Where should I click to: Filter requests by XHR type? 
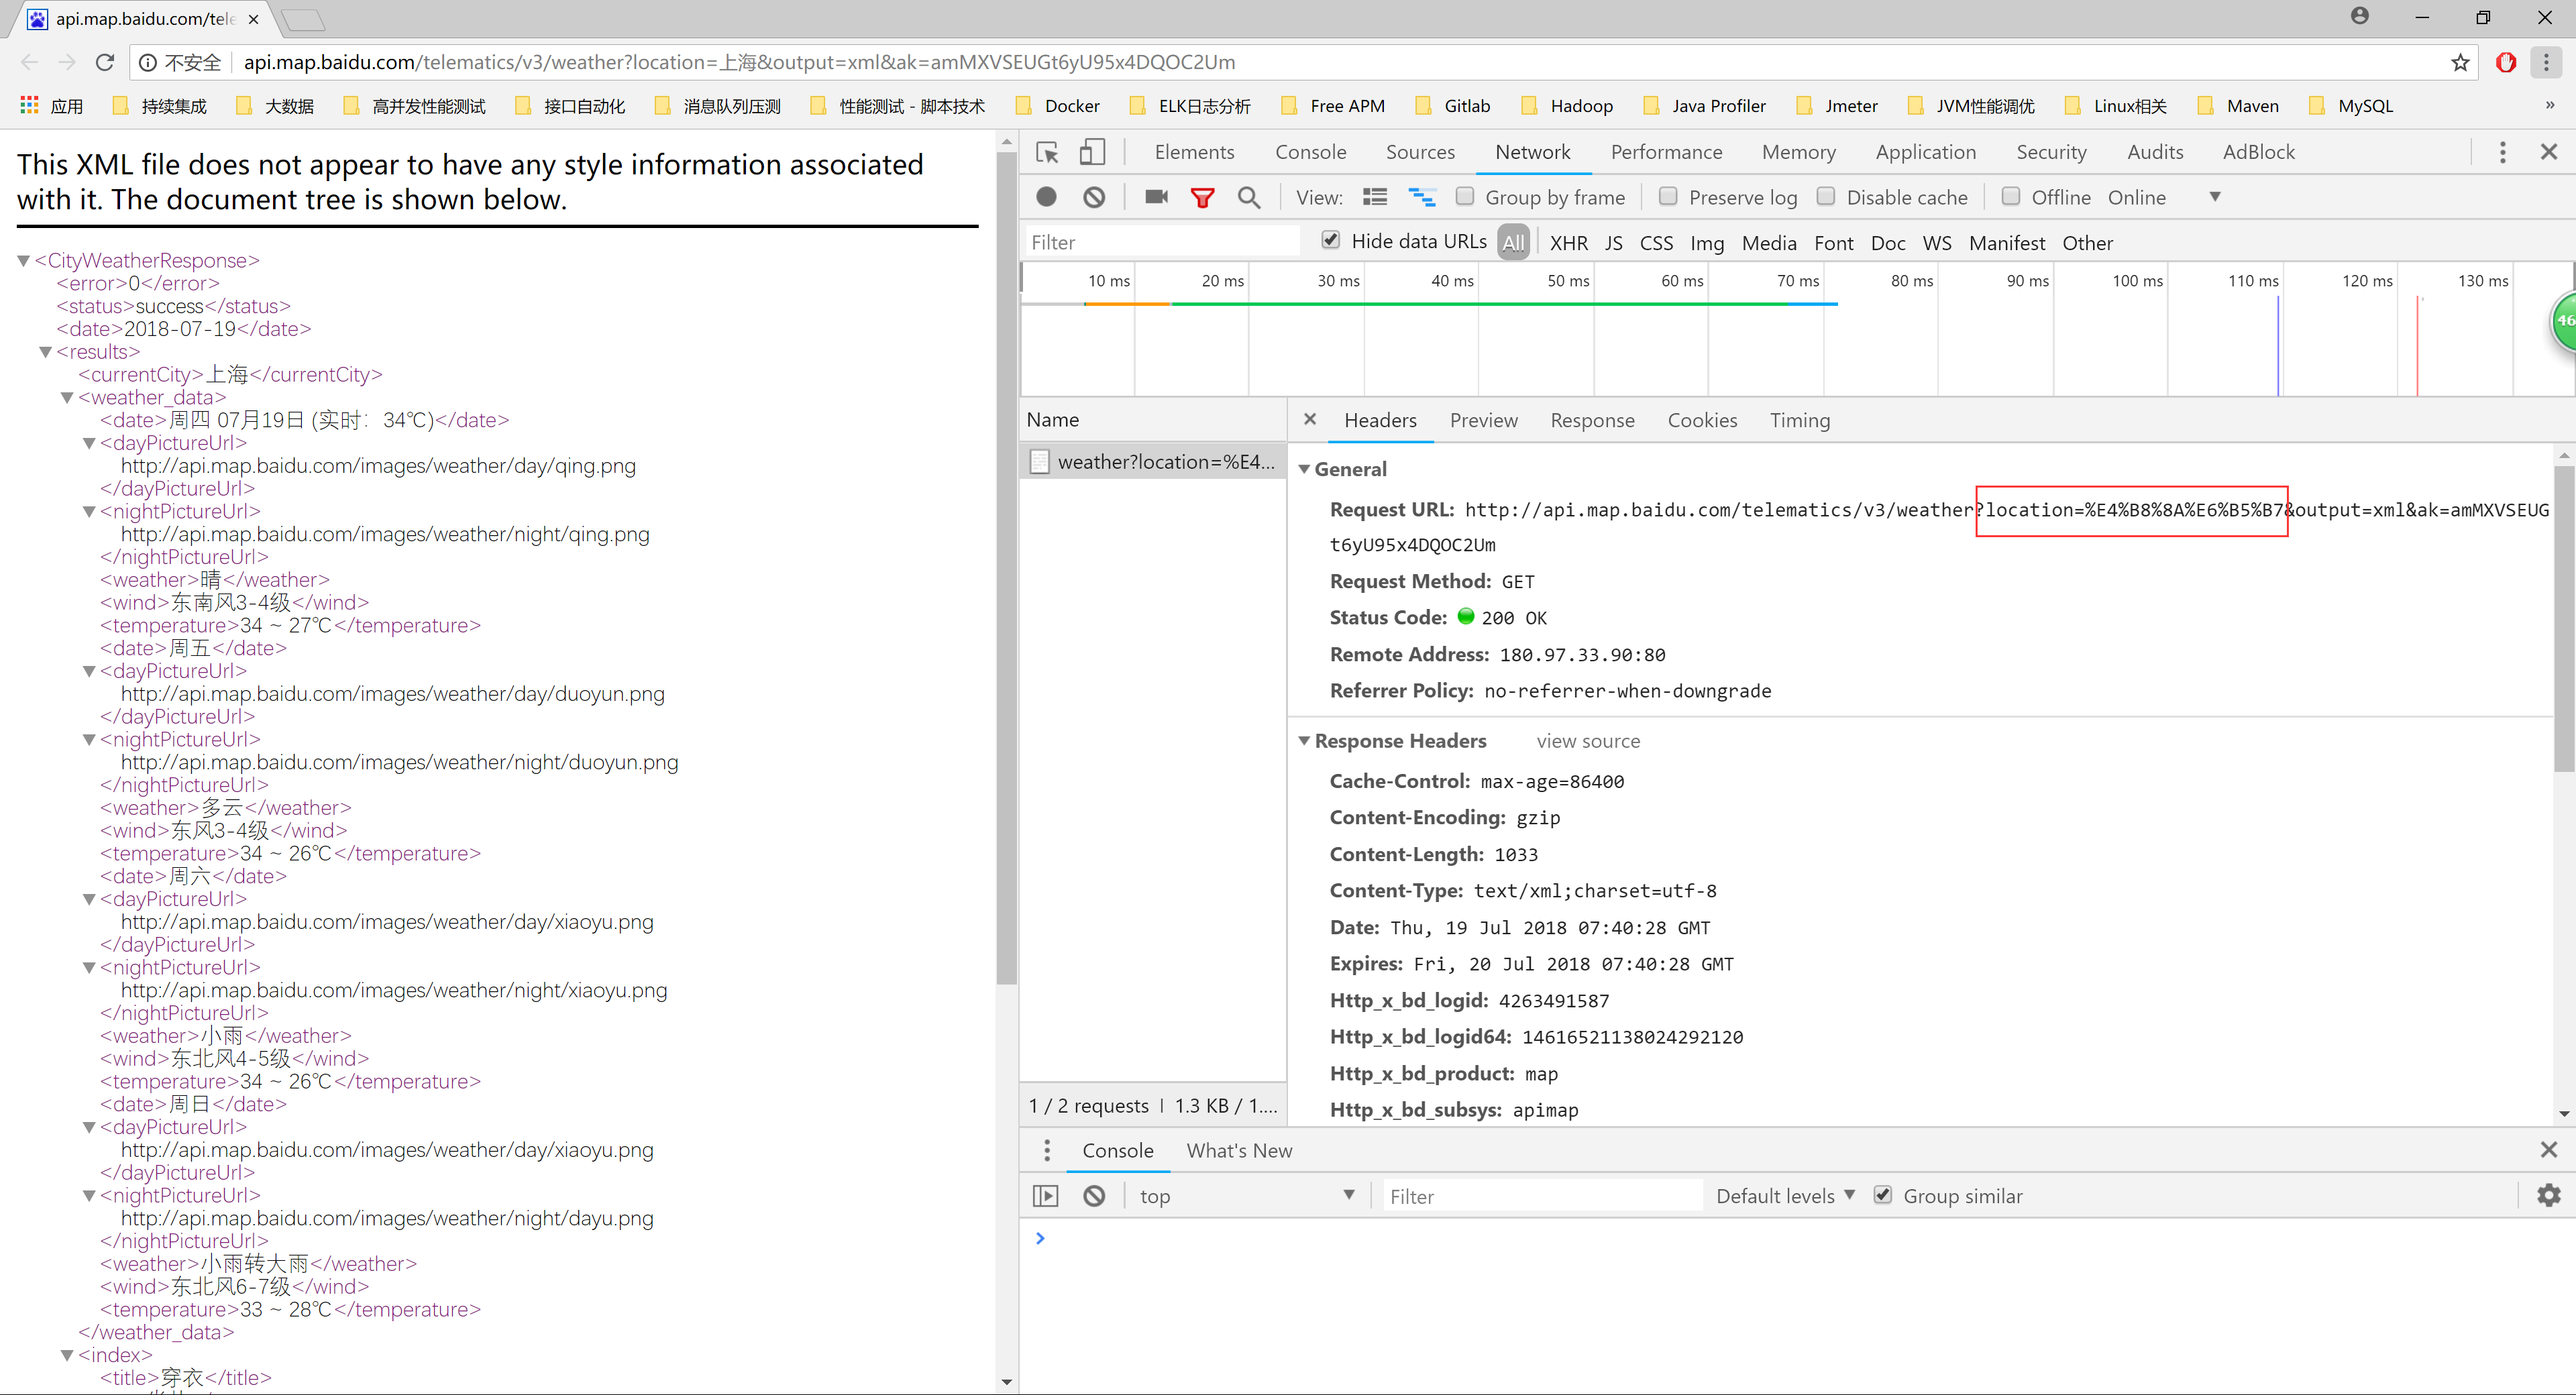[1568, 243]
